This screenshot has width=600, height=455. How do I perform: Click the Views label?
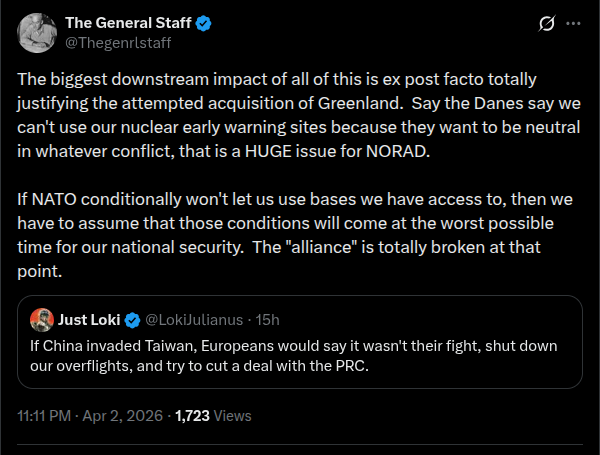pos(232,415)
